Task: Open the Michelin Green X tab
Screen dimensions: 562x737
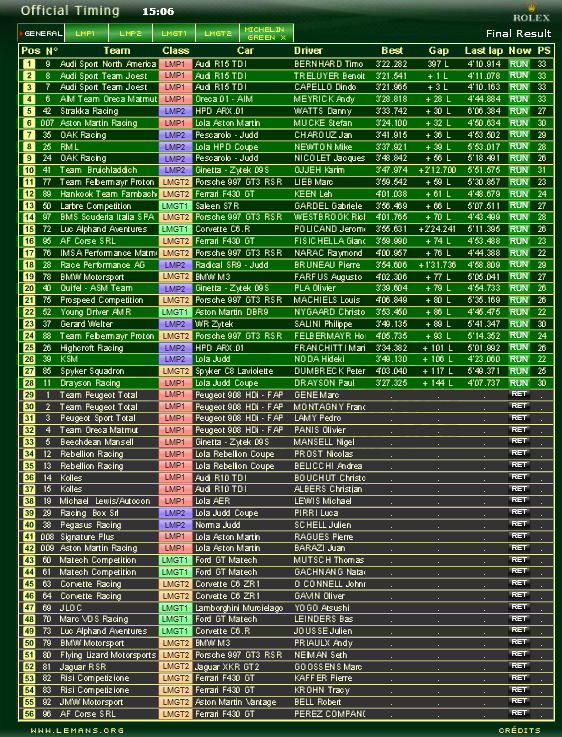Action: (266, 33)
